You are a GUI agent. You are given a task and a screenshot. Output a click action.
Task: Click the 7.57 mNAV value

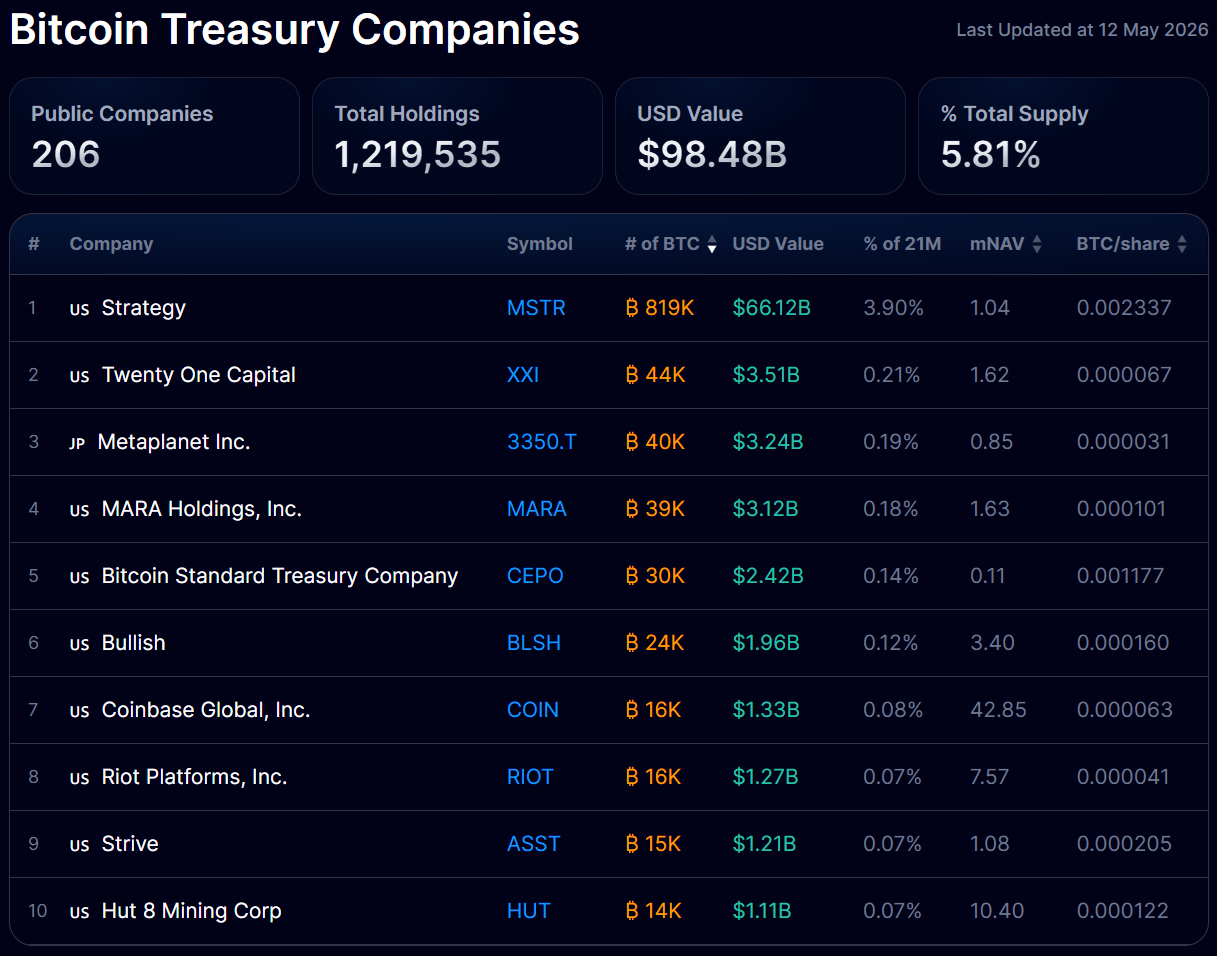[989, 777]
